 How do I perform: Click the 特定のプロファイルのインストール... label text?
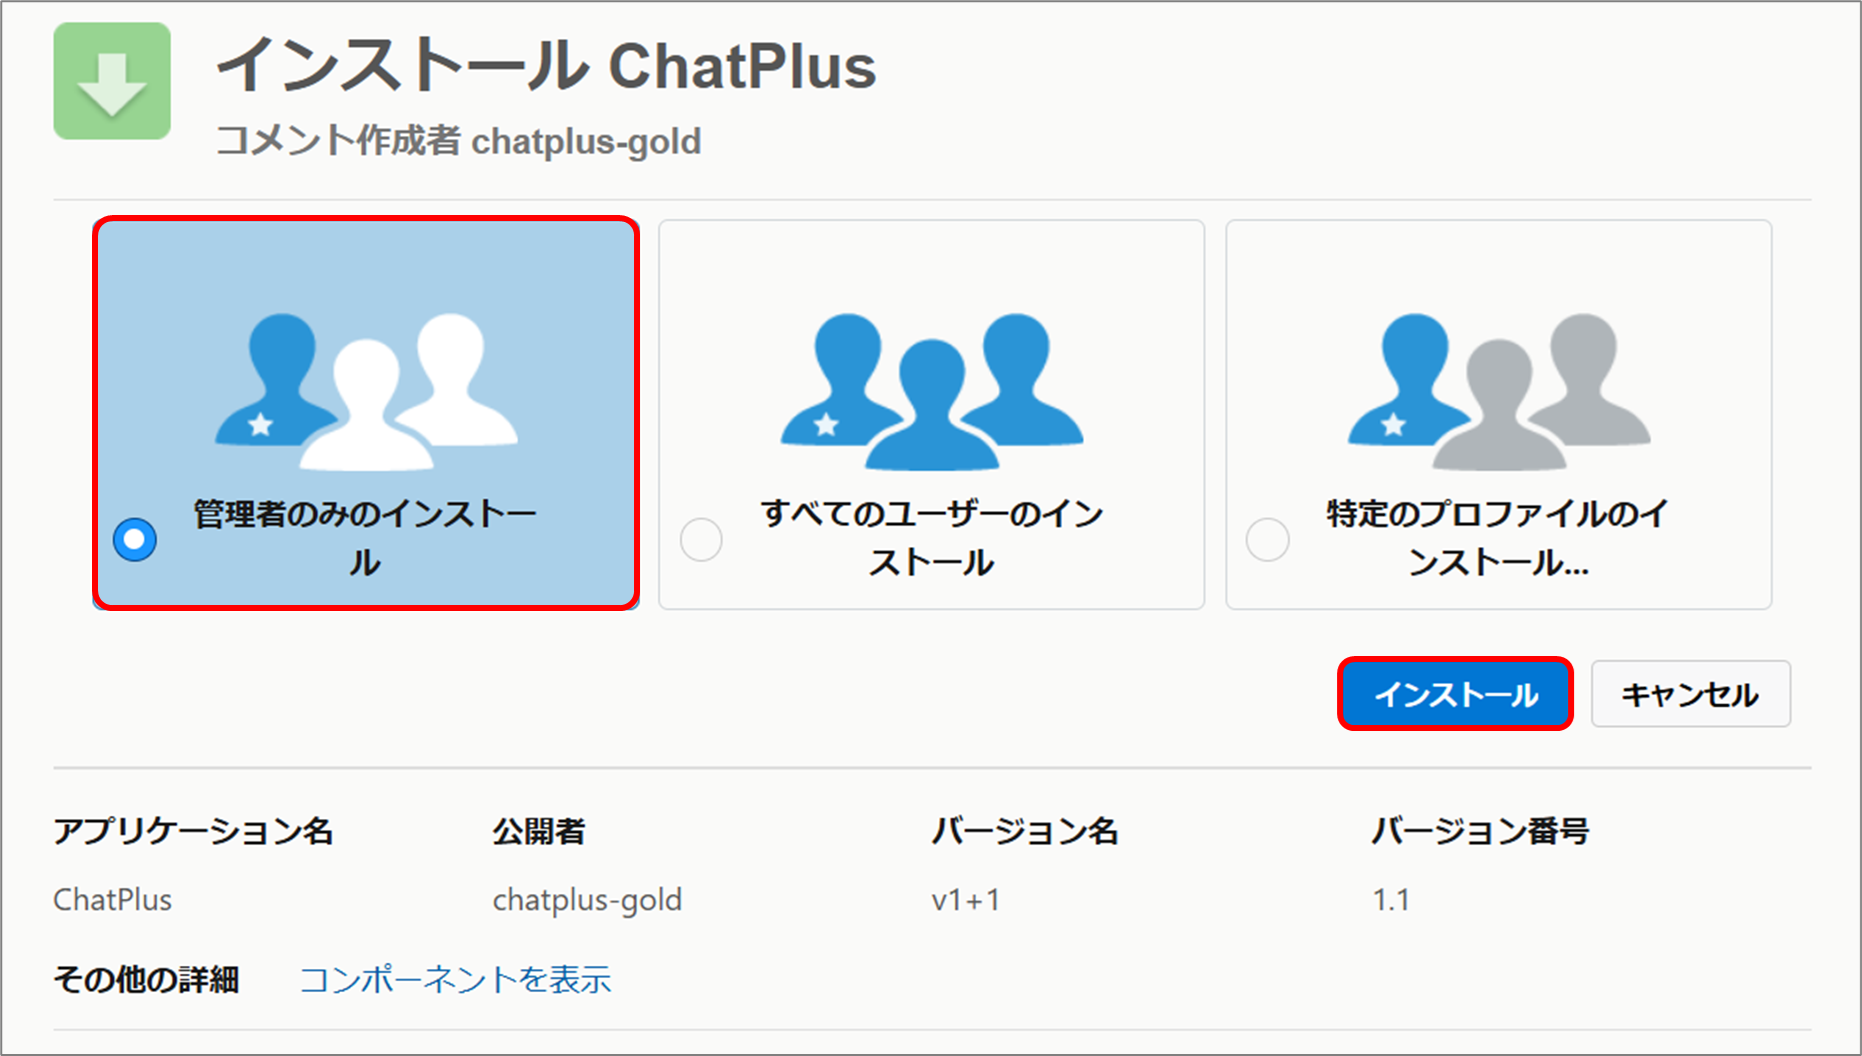pyautogui.click(x=1498, y=538)
